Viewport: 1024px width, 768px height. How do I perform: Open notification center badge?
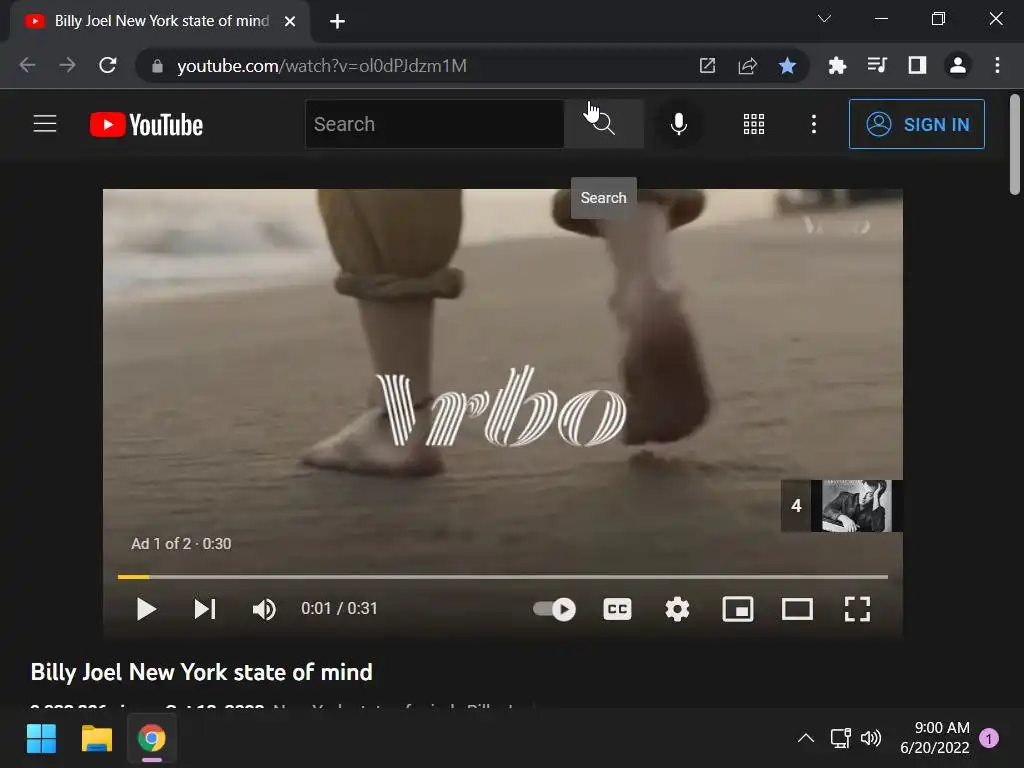[989, 738]
